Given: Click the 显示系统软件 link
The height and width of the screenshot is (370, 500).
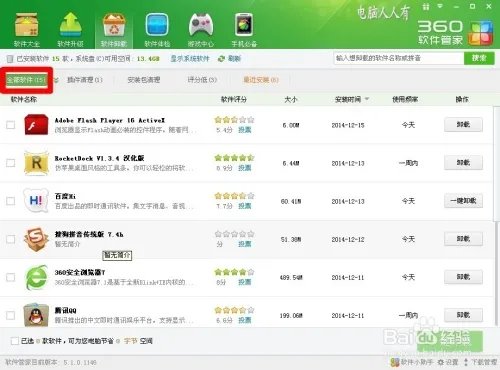Looking at the screenshot, I should coord(190,59).
